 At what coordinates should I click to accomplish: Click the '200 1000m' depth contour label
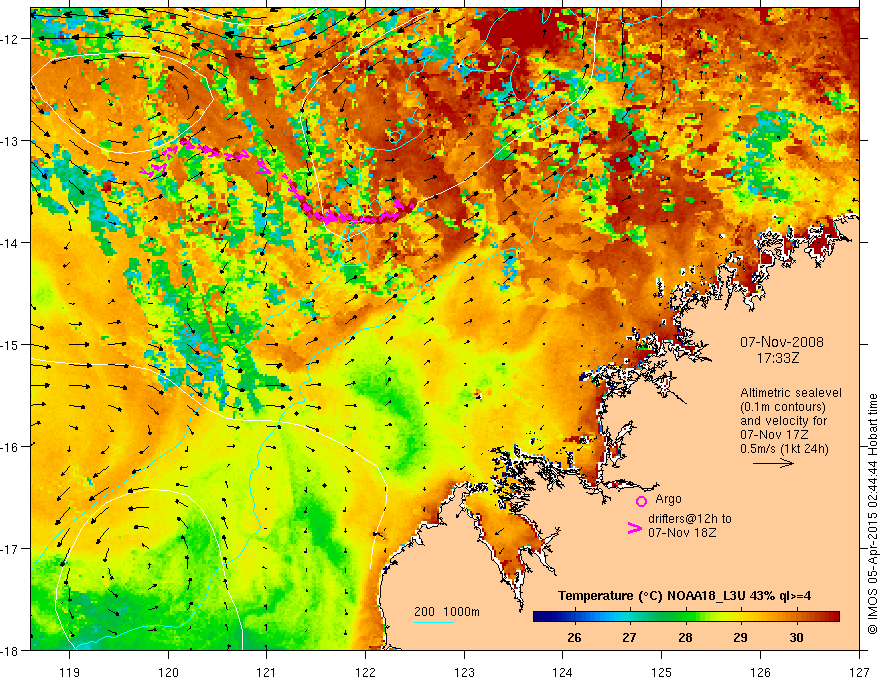(x=447, y=612)
